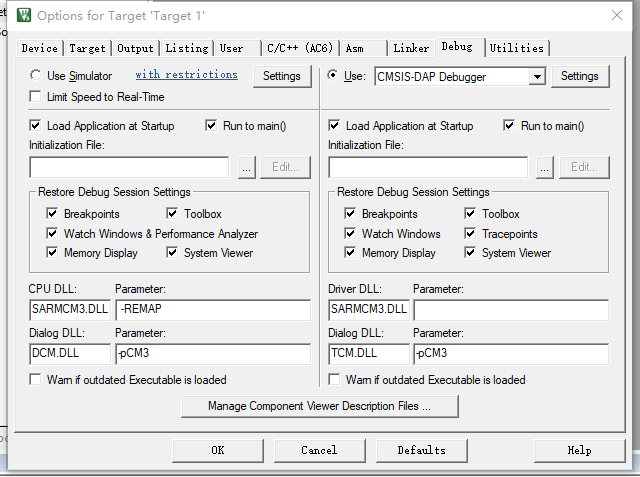Open the Output tab
Screen dimensions: 640x477
pyautogui.click(x=135, y=48)
